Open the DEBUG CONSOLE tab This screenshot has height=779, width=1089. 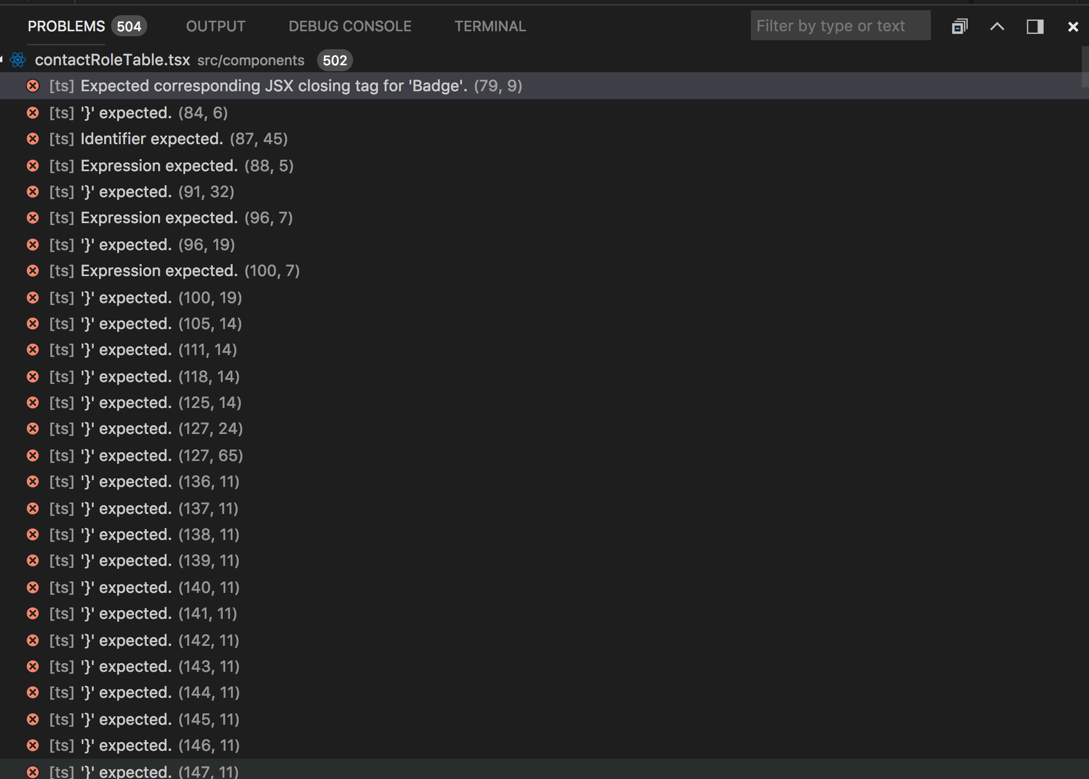(x=350, y=26)
